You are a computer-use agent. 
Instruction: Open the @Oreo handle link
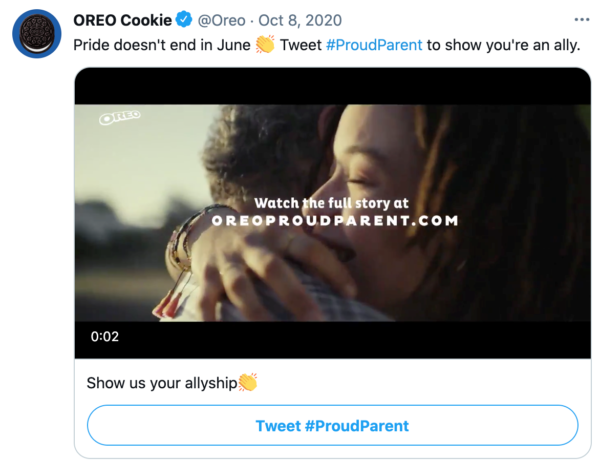(x=221, y=20)
